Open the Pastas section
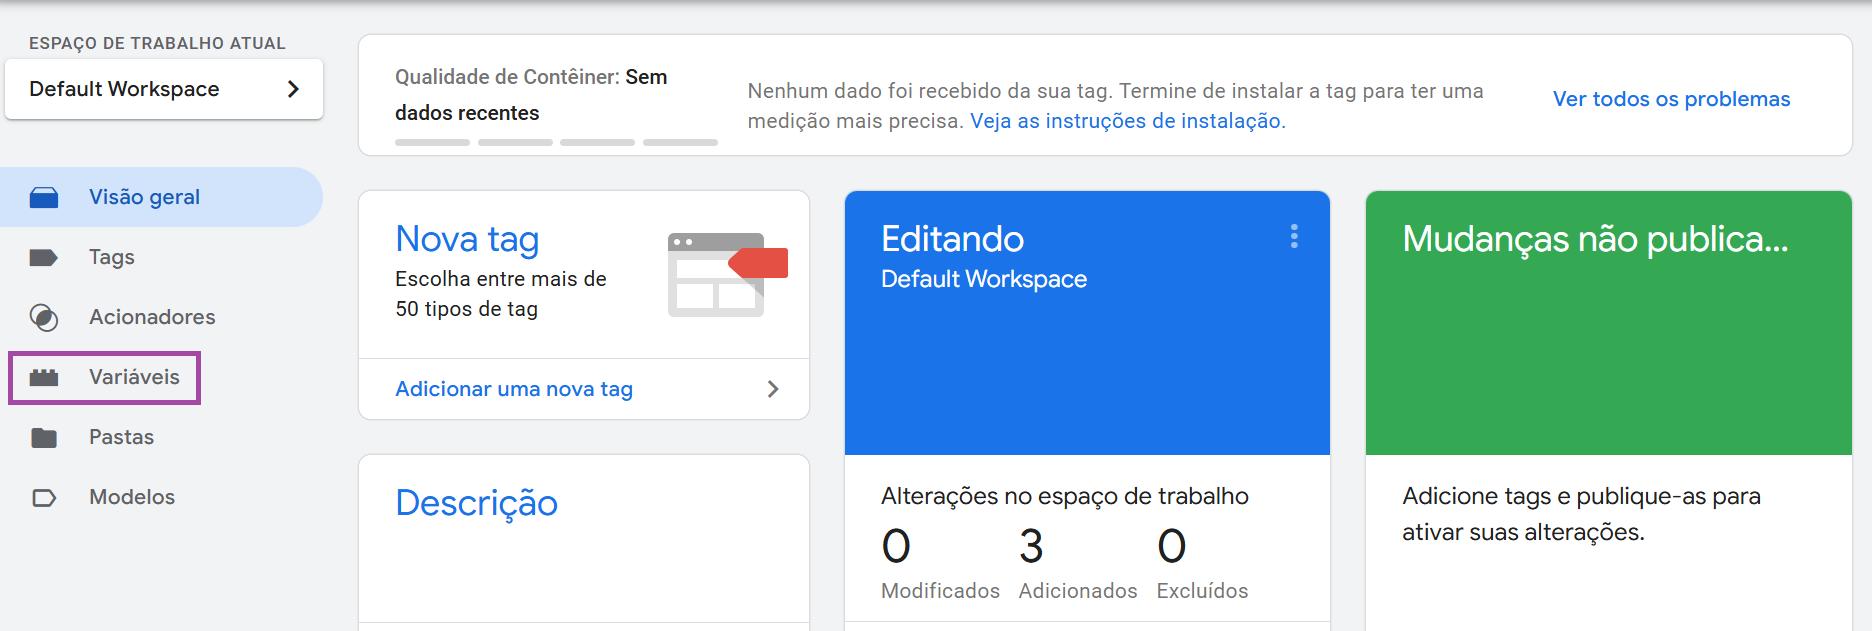 click(x=161, y=437)
